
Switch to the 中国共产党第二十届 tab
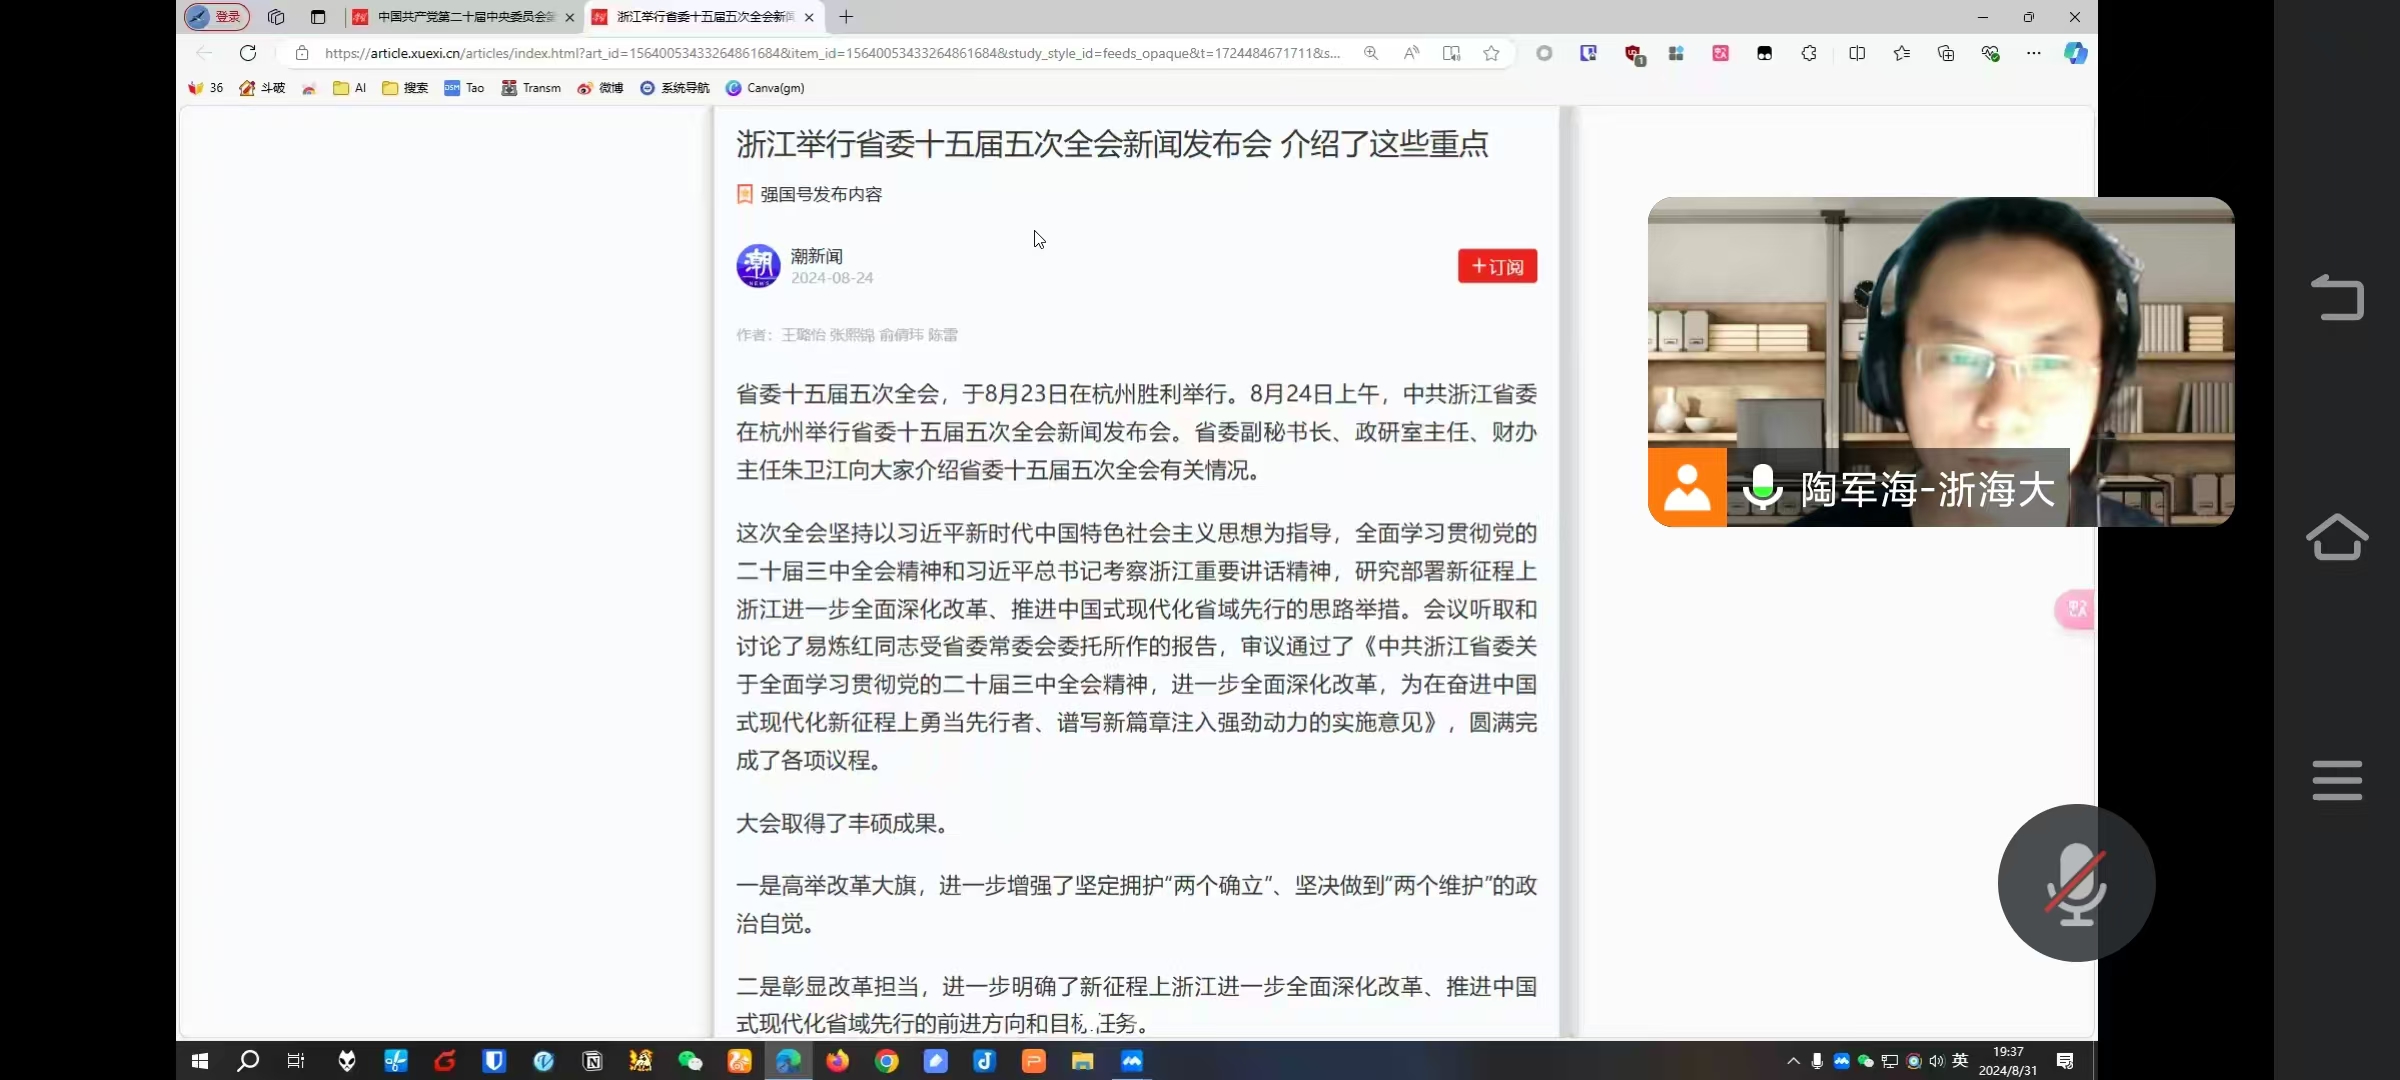pos(465,17)
